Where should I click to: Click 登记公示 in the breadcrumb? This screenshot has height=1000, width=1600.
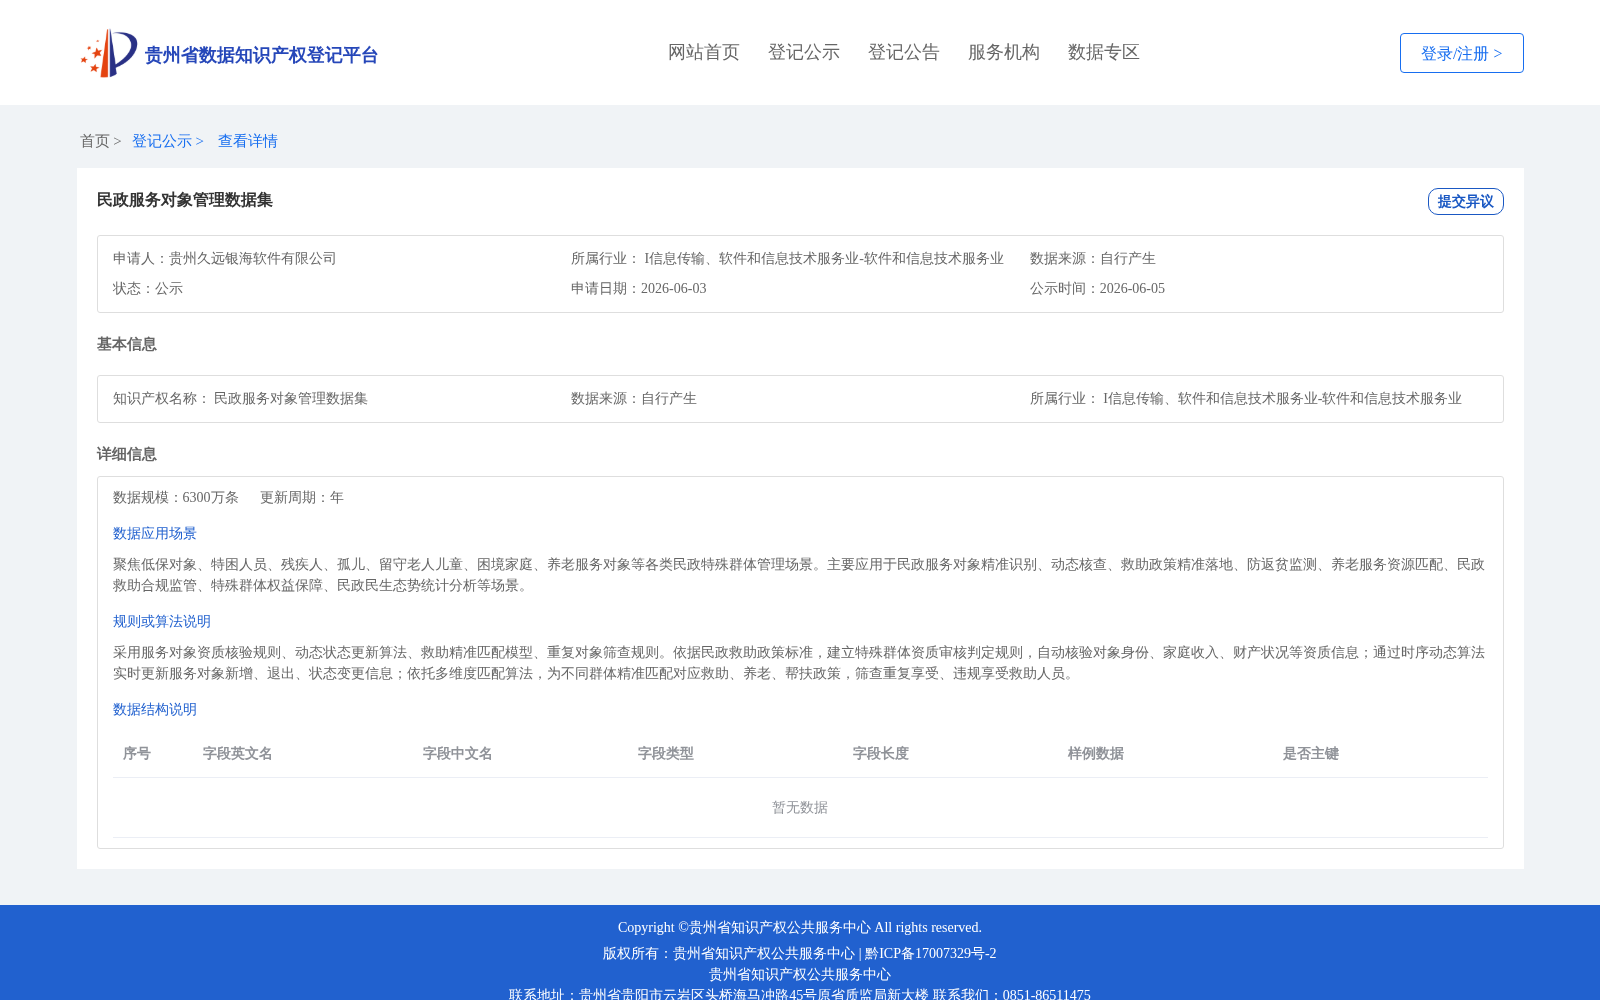tap(162, 141)
